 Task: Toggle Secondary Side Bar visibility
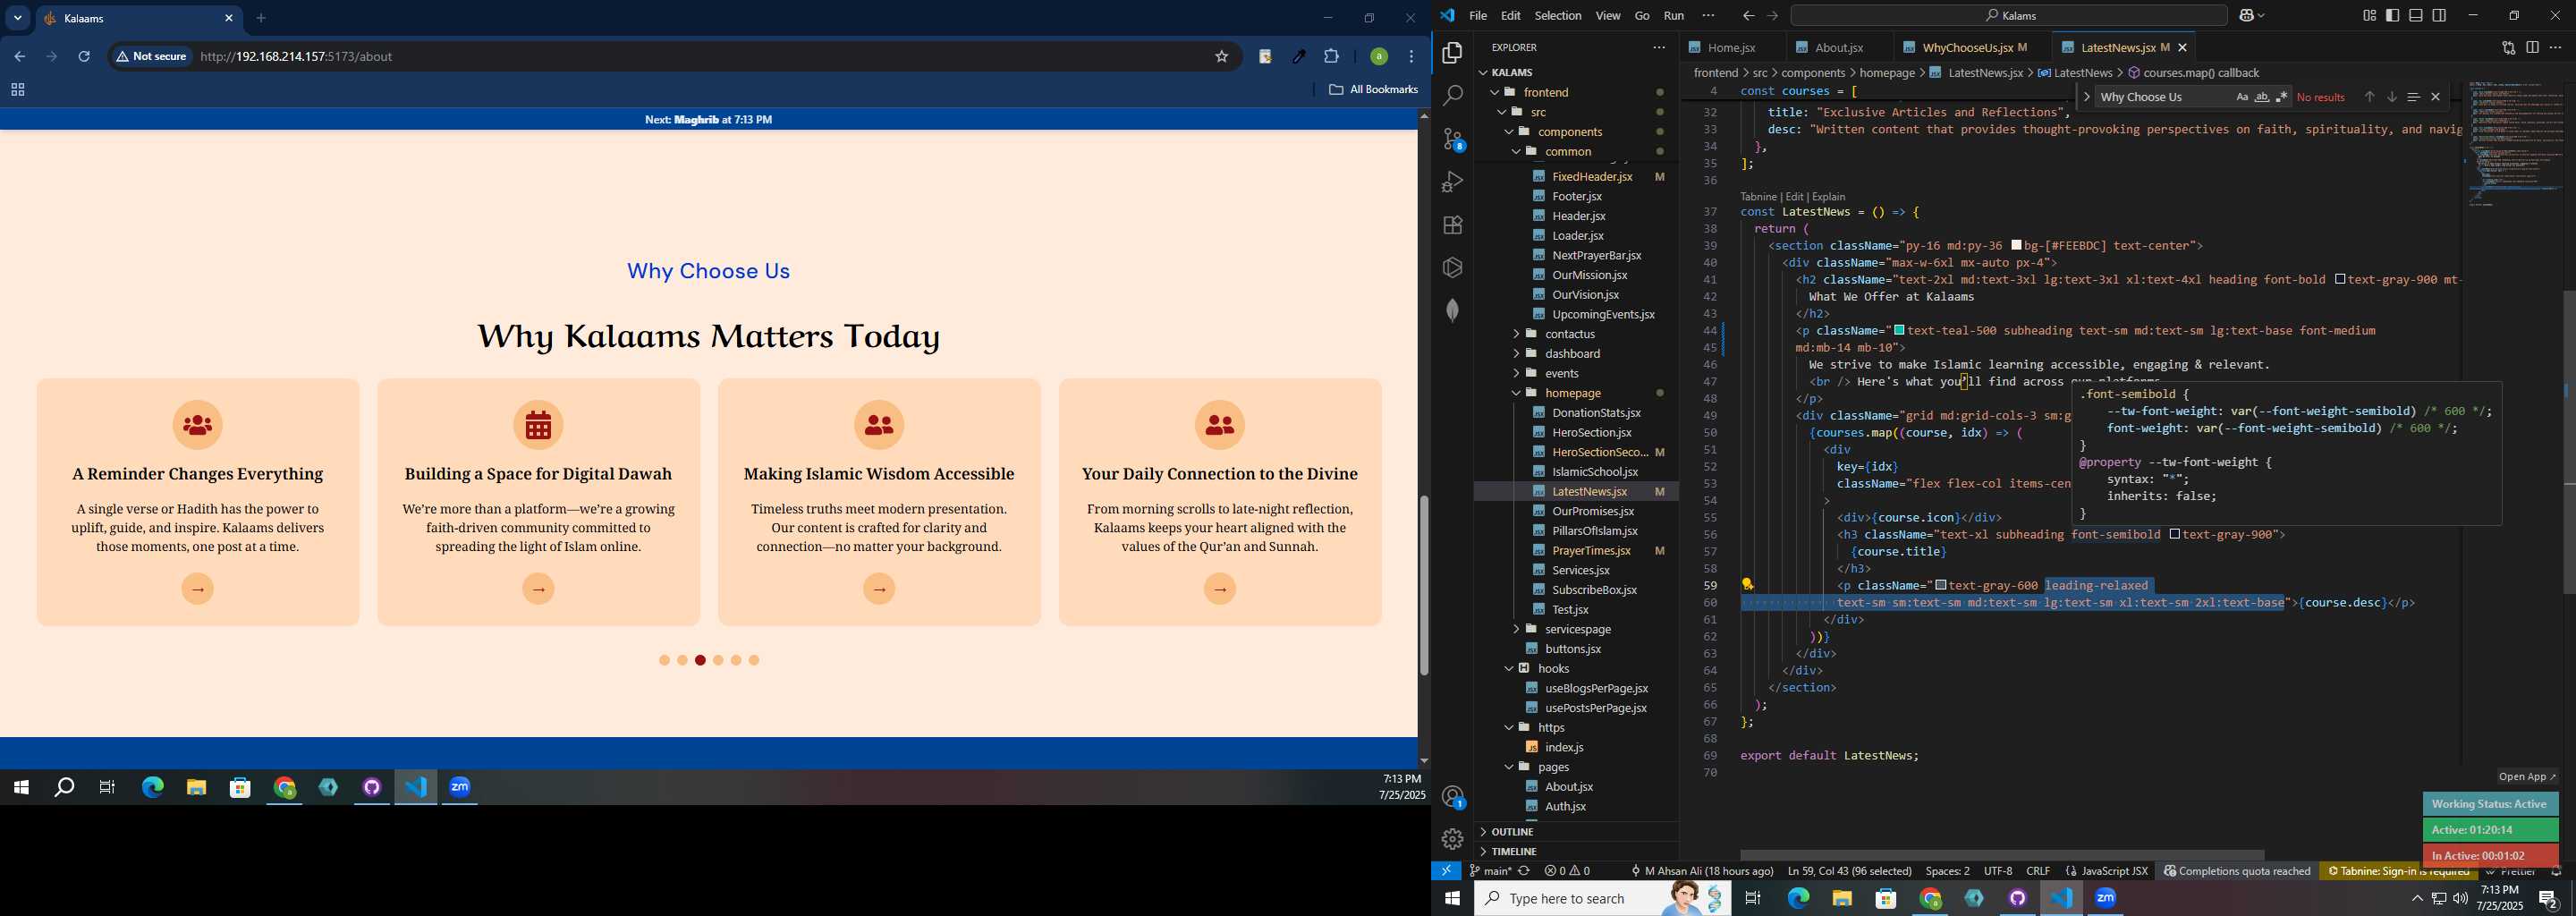click(x=2440, y=16)
